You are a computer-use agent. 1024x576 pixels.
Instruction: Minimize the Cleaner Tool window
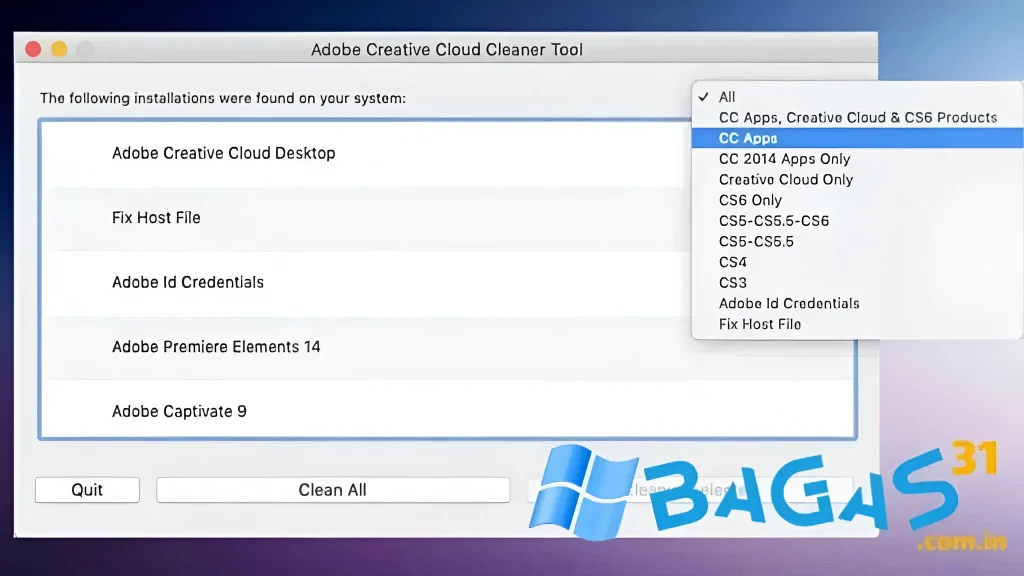click(x=59, y=50)
